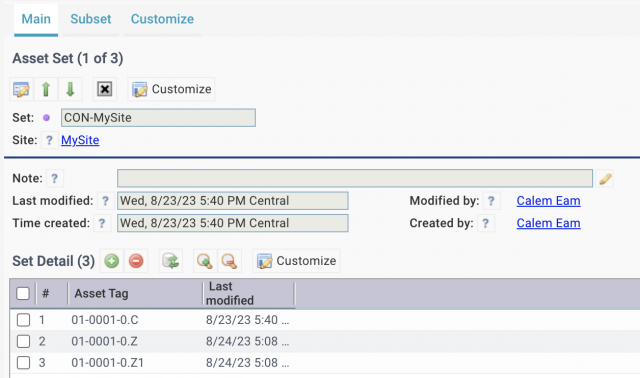The width and height of the screenshot is (640, 378).
Task: Click the edit Asset Set icon
Action: click(x=21, y=89)
